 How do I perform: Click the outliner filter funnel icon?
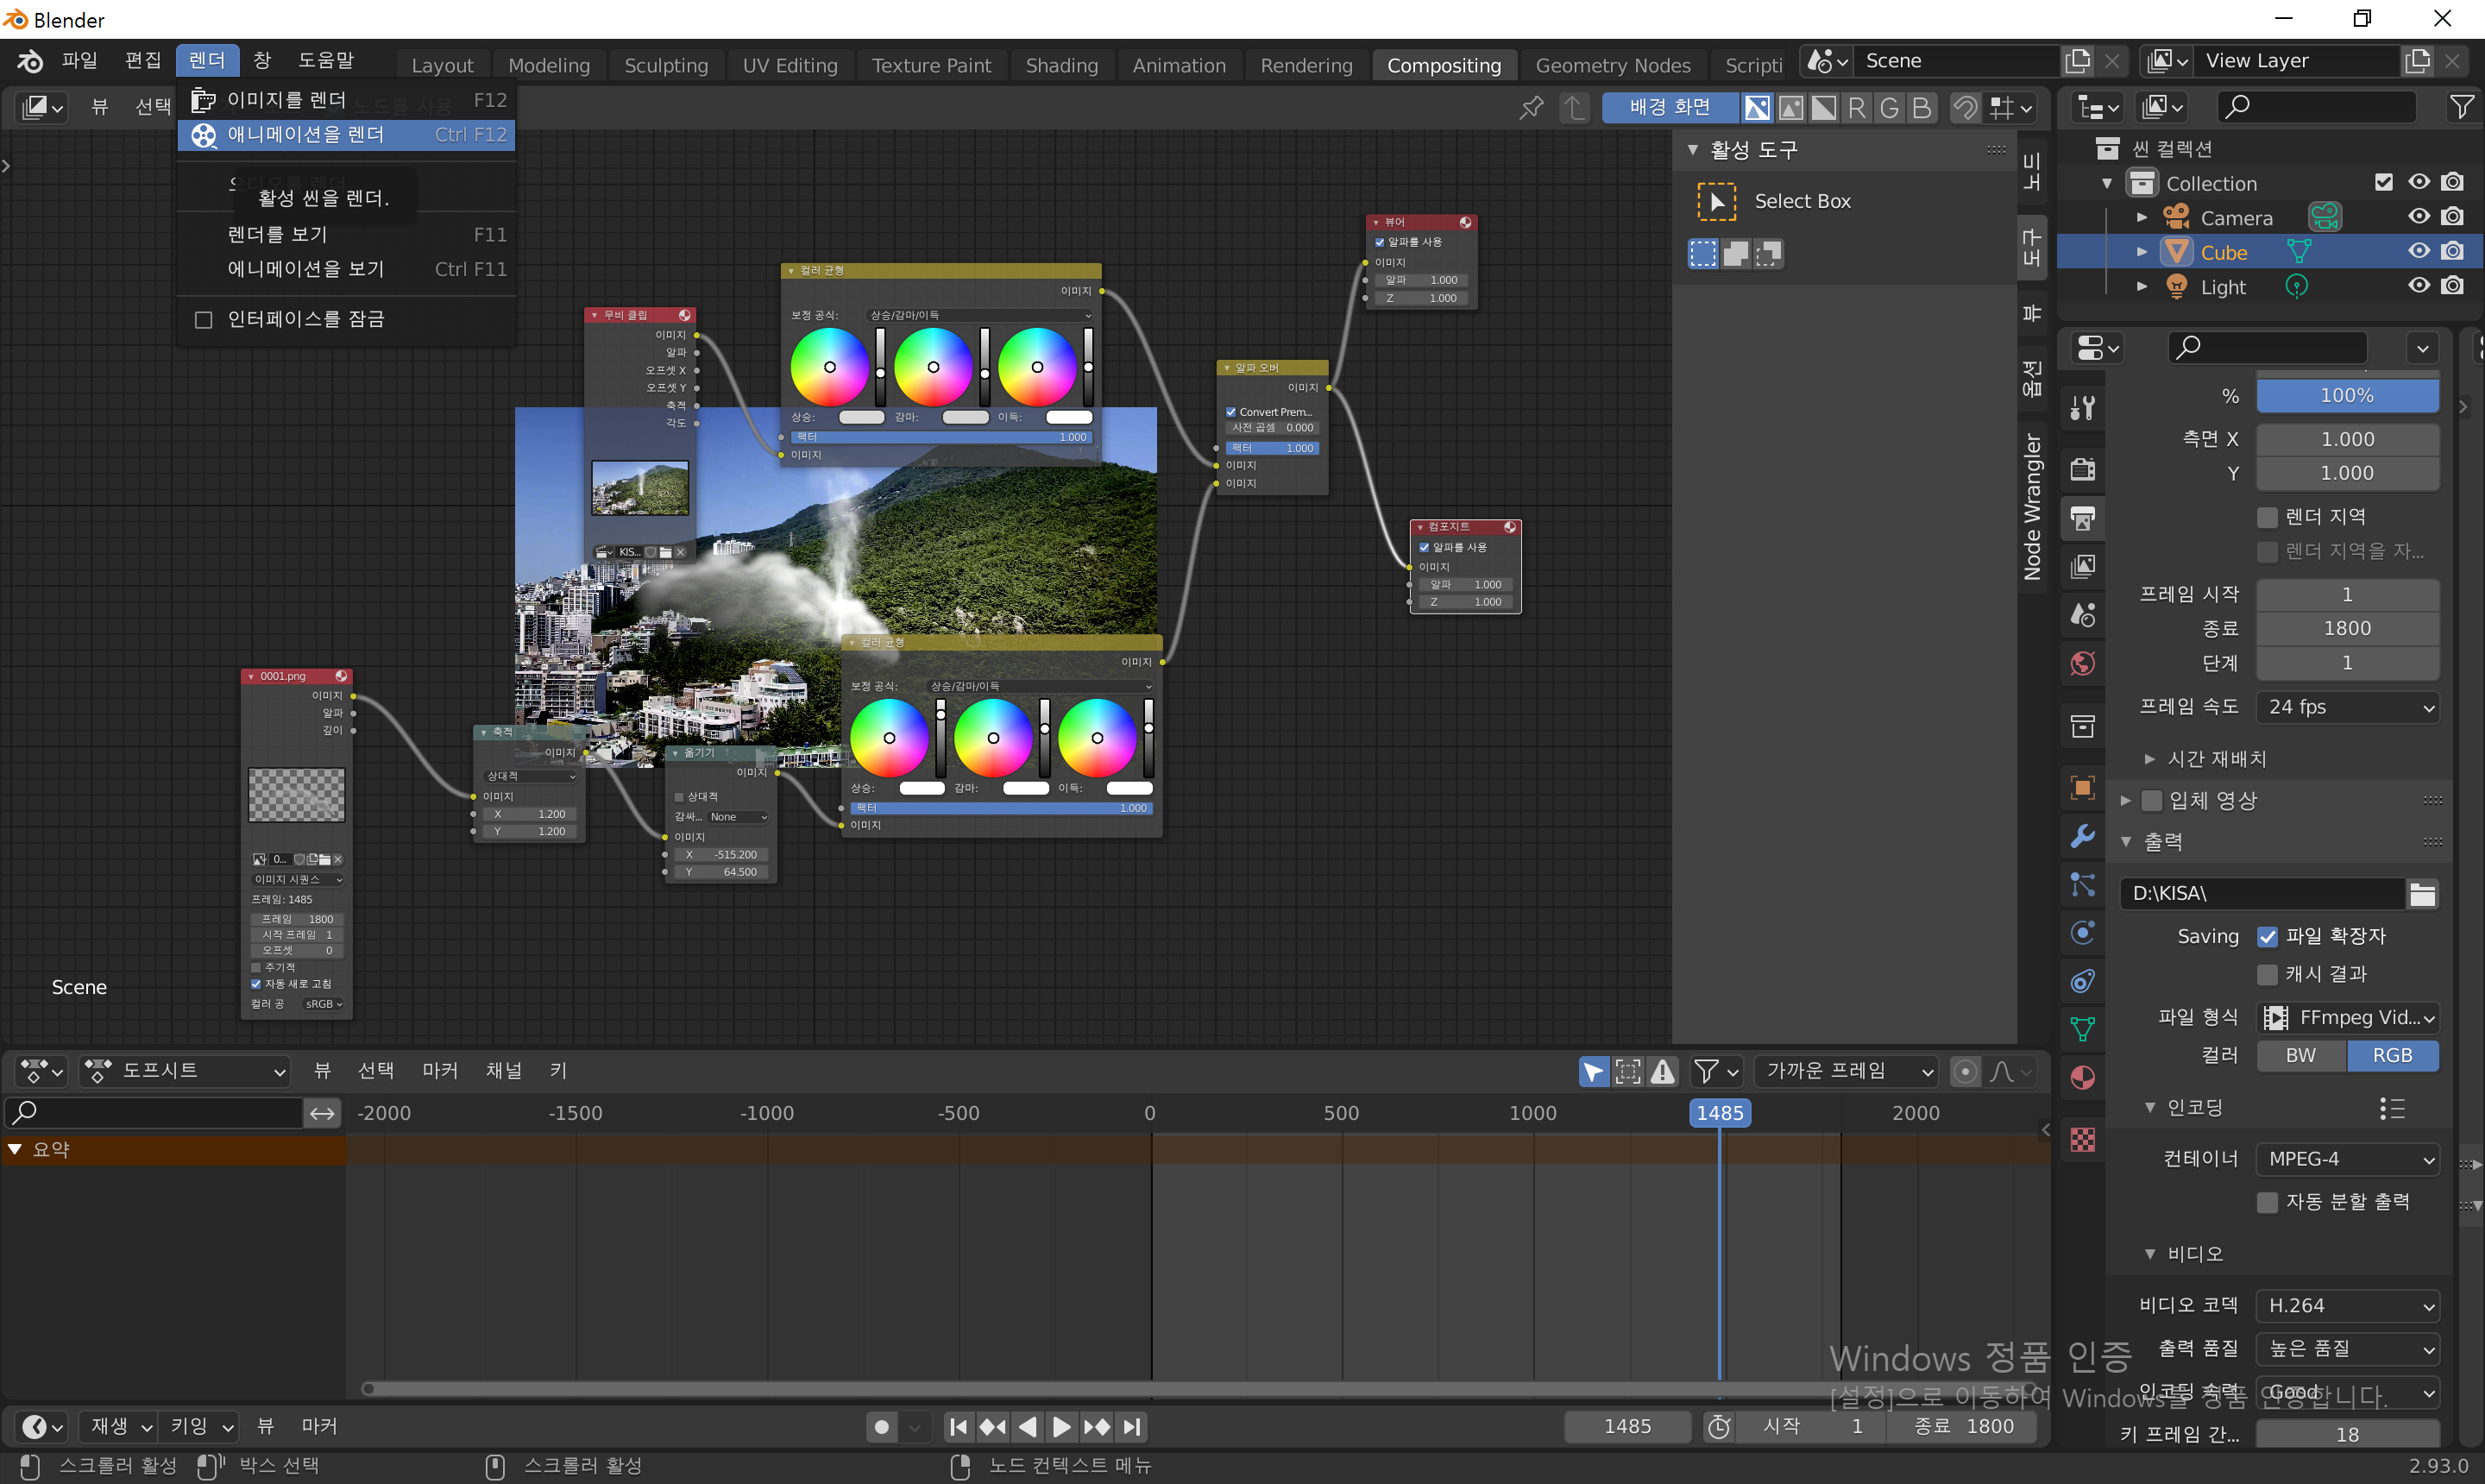(2461, 106)
